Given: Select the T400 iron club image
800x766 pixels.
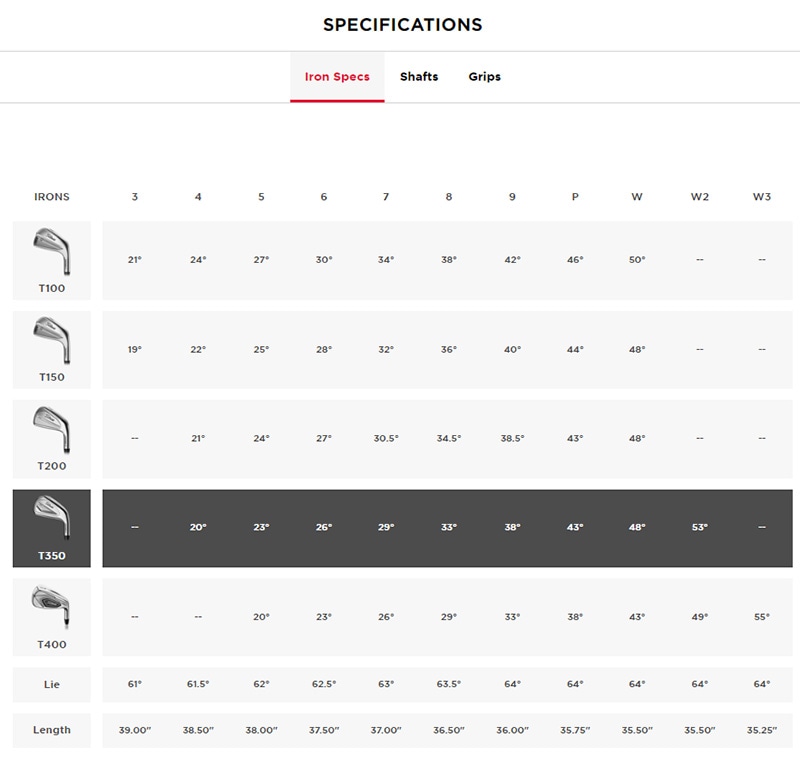Looking at the screenshot, I should tap(51, 608).
